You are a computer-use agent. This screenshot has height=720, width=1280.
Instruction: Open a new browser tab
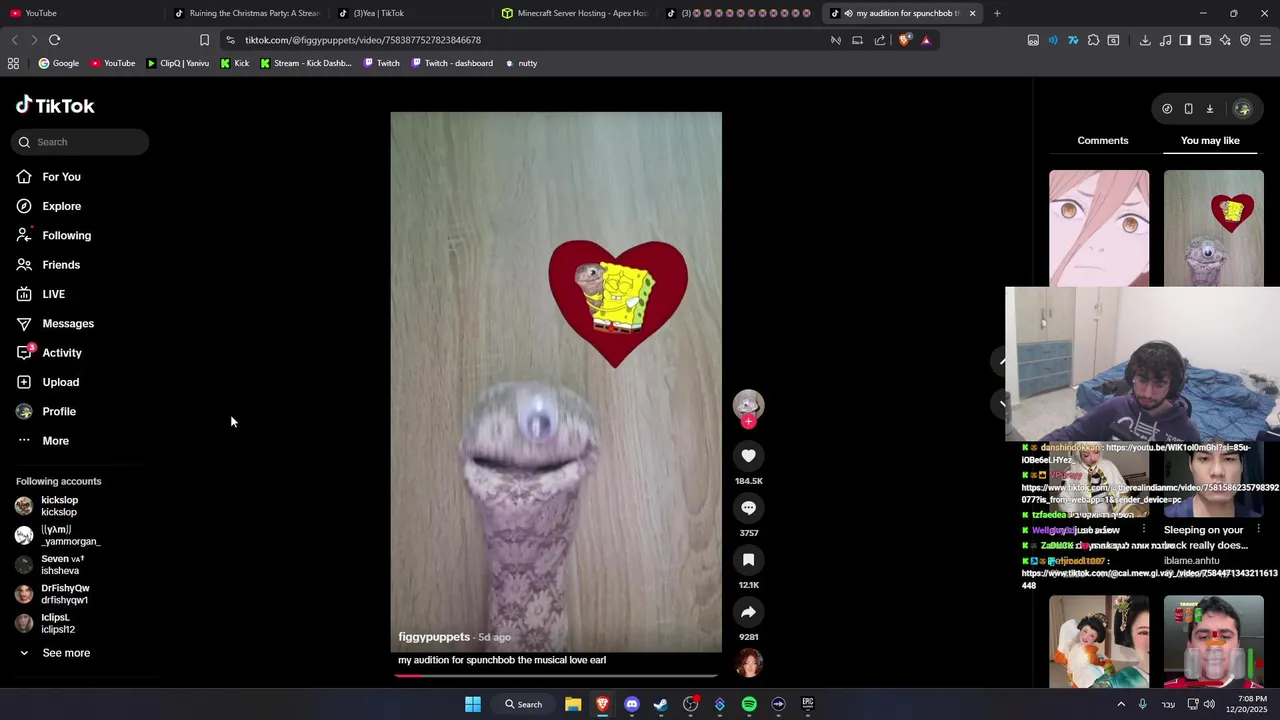click(997, 13)
